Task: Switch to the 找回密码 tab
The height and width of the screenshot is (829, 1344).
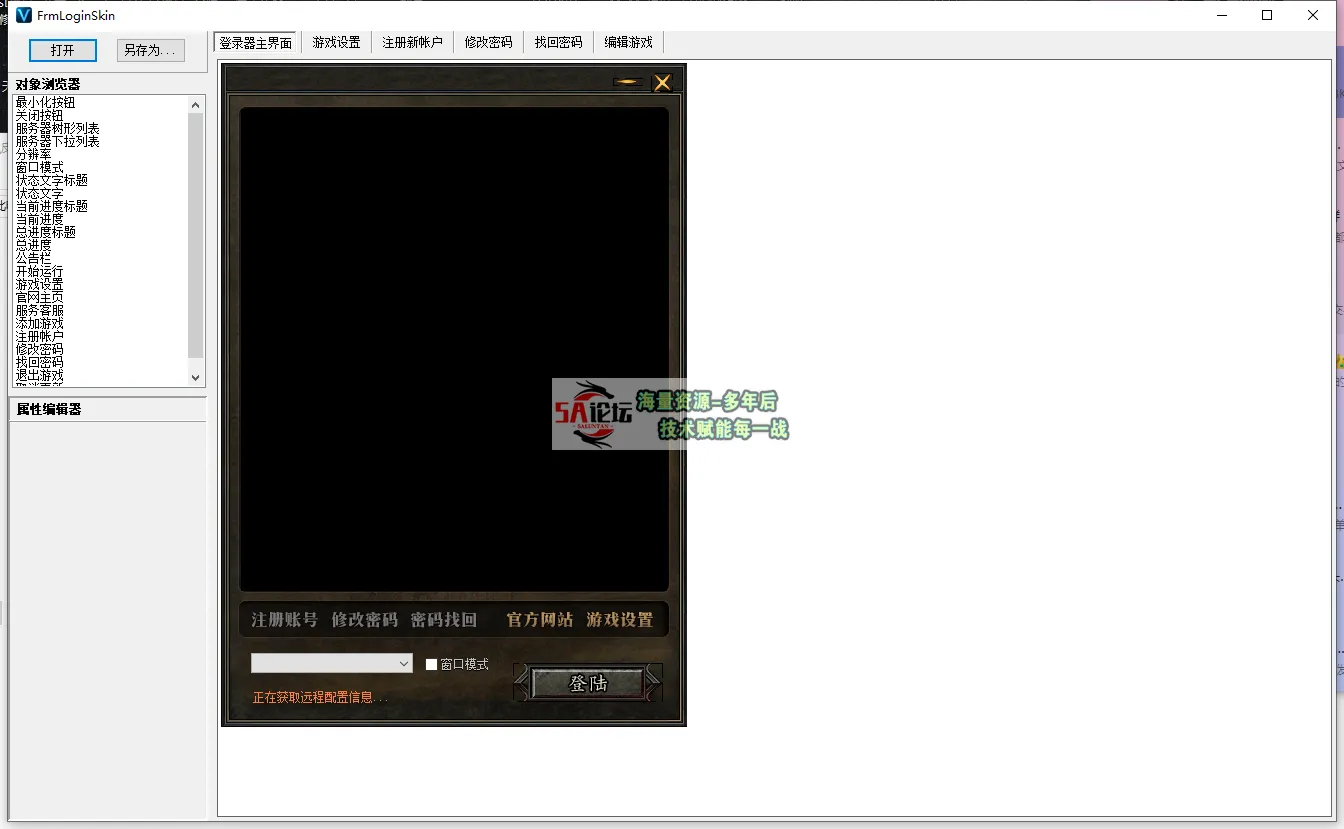Action: tap(558, 42)
